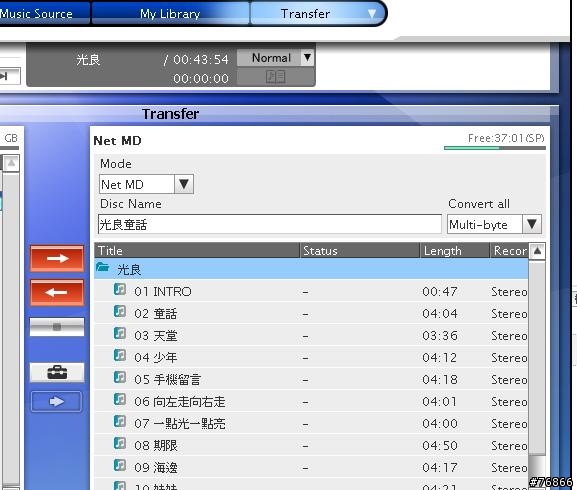Click the music note icon of 02 童話
The image size is (577, 490).
pyautogui.click(x=120, y=312)
